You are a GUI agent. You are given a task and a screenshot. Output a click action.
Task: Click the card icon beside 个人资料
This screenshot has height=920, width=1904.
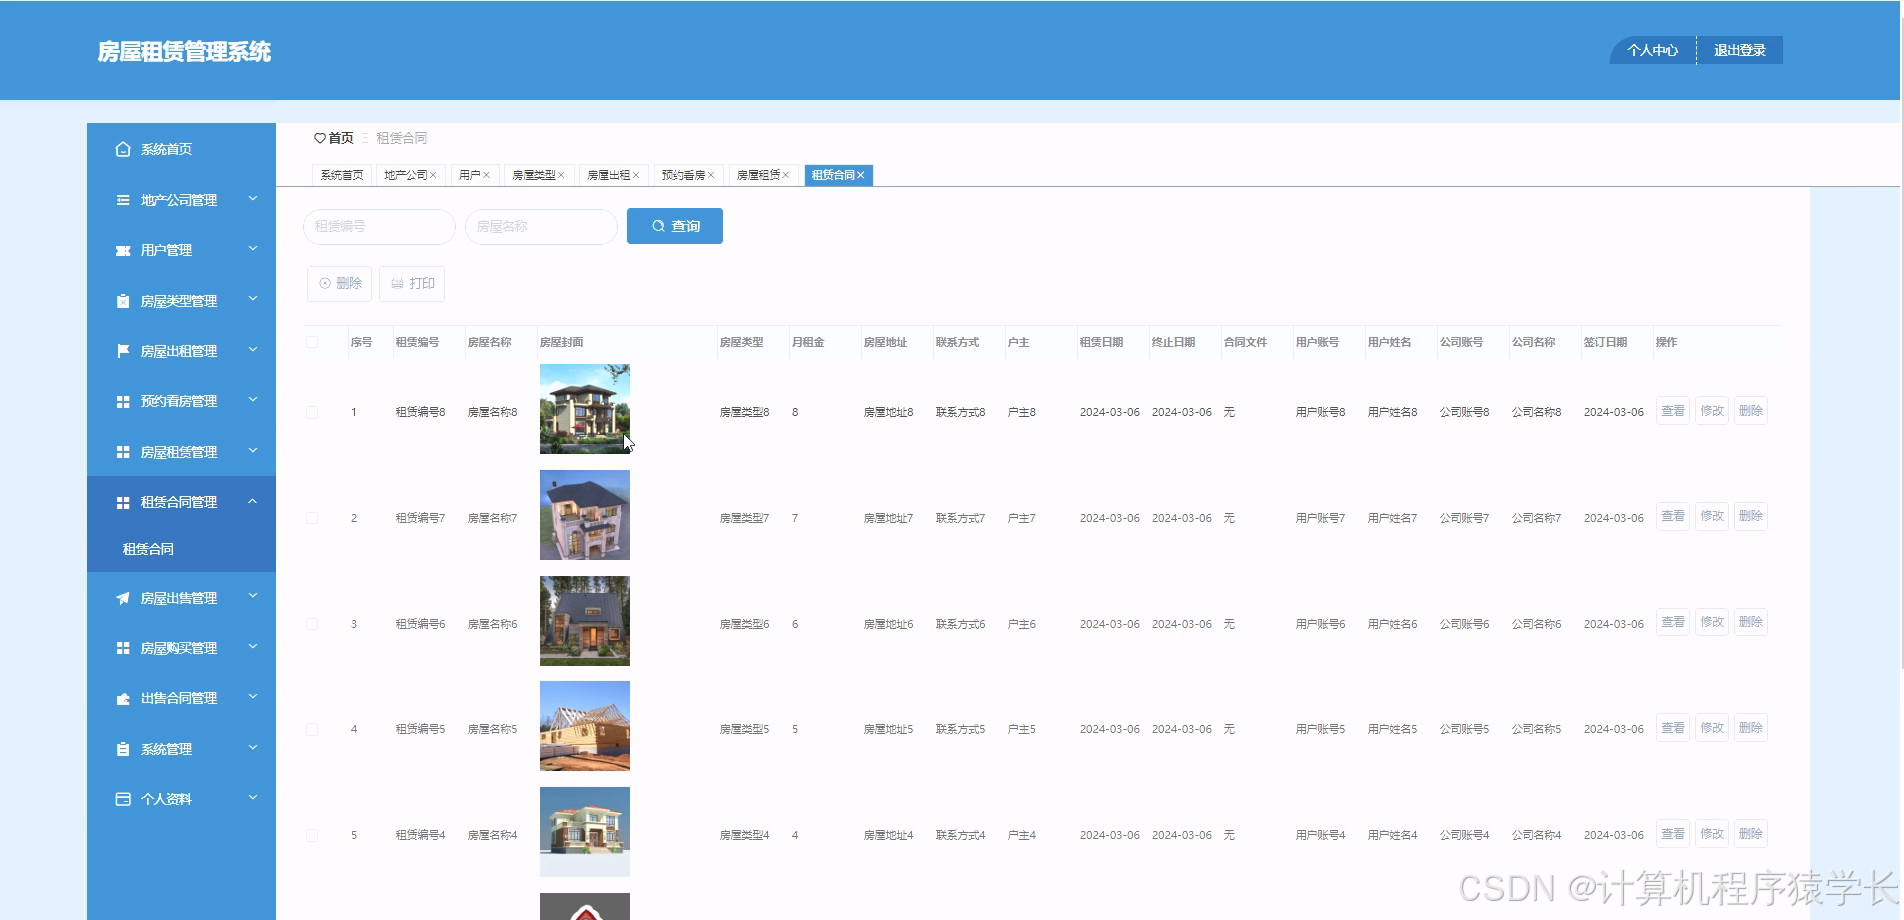coord(123,799)
